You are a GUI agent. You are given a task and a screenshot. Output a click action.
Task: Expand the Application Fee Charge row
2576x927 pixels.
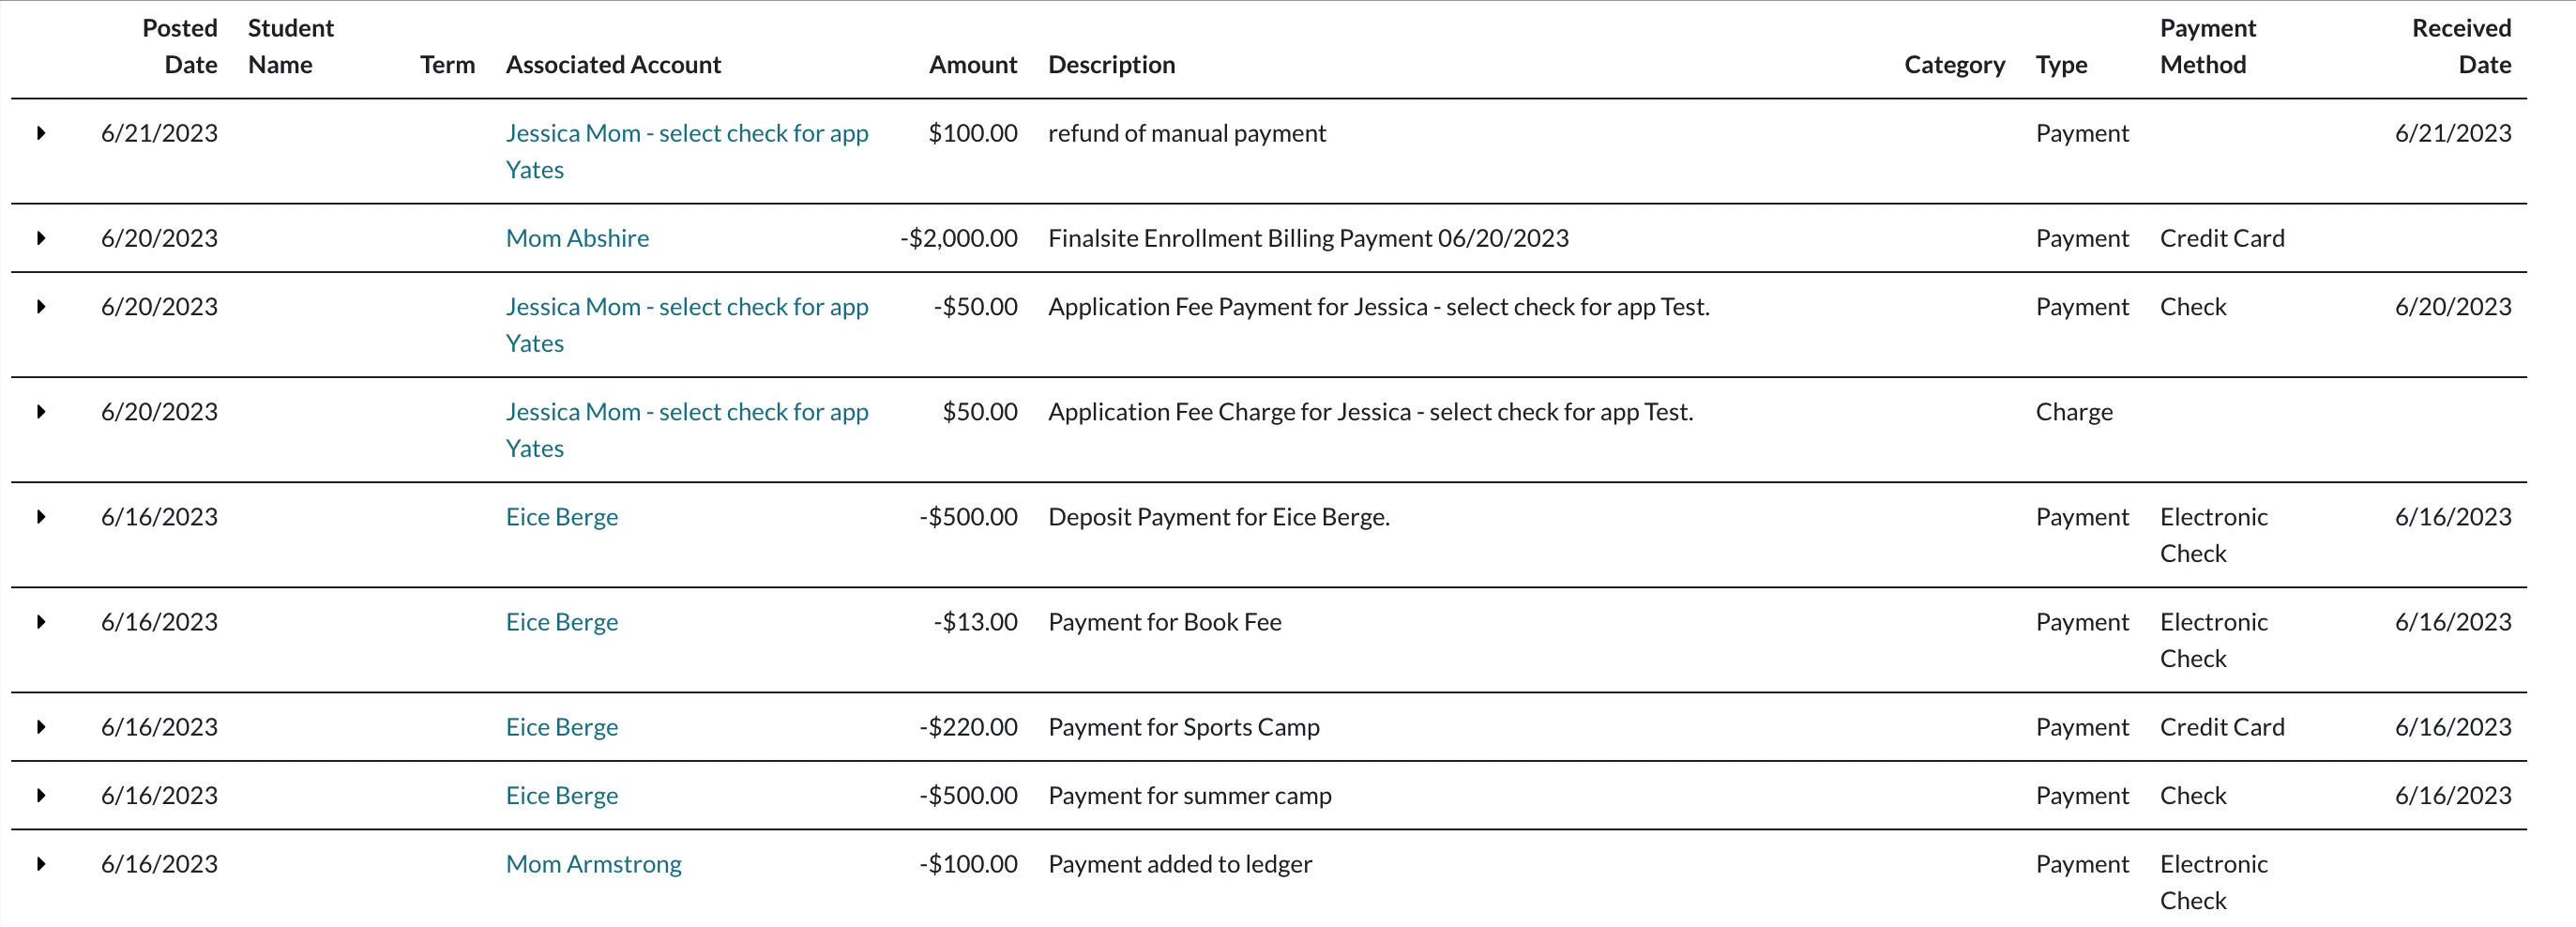pos(41,412)
